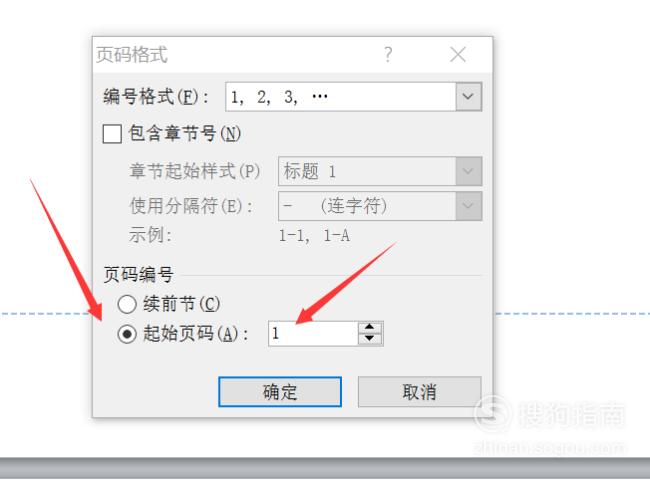The image size is (650, 482).
Task: Click the 页码编号 group heading
Action: pos(138,275)
